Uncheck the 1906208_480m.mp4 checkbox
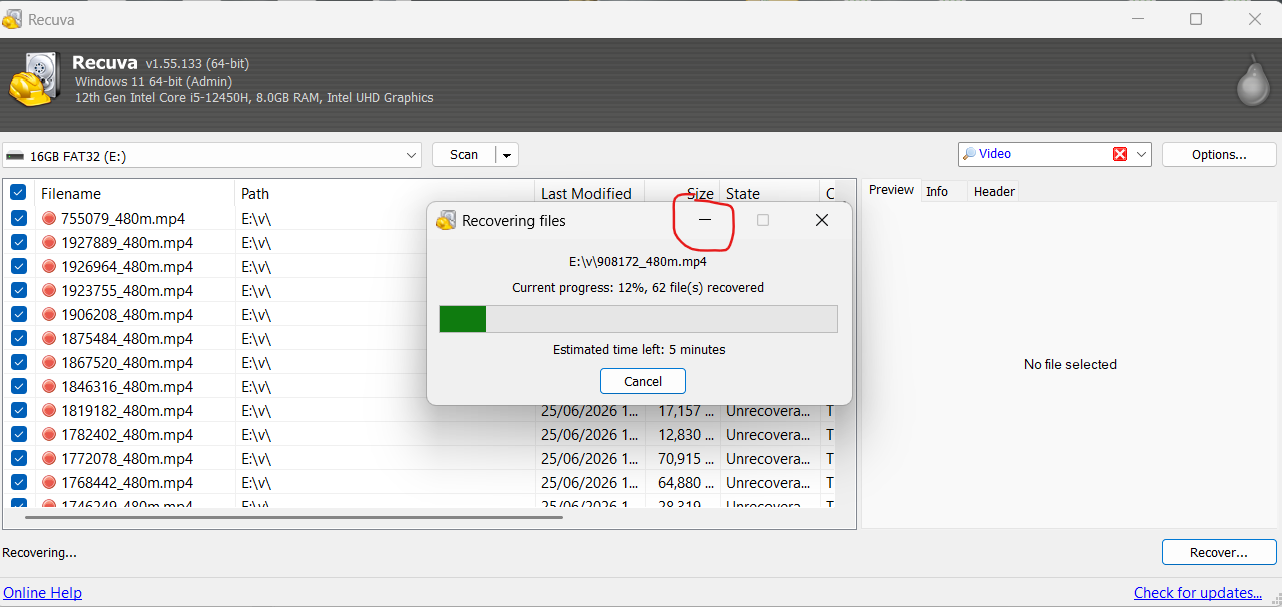 18,314
